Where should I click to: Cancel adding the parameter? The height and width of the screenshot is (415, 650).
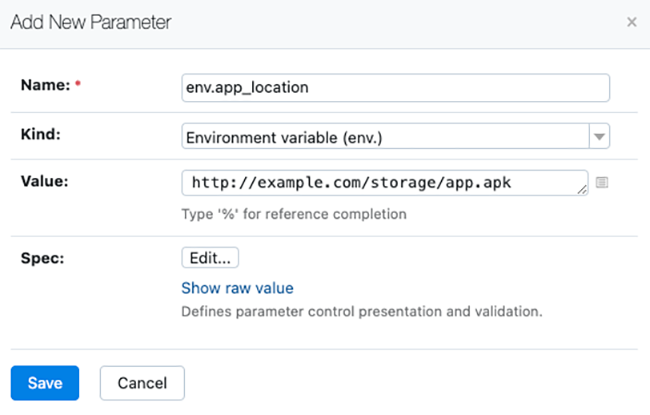point(142,383)
